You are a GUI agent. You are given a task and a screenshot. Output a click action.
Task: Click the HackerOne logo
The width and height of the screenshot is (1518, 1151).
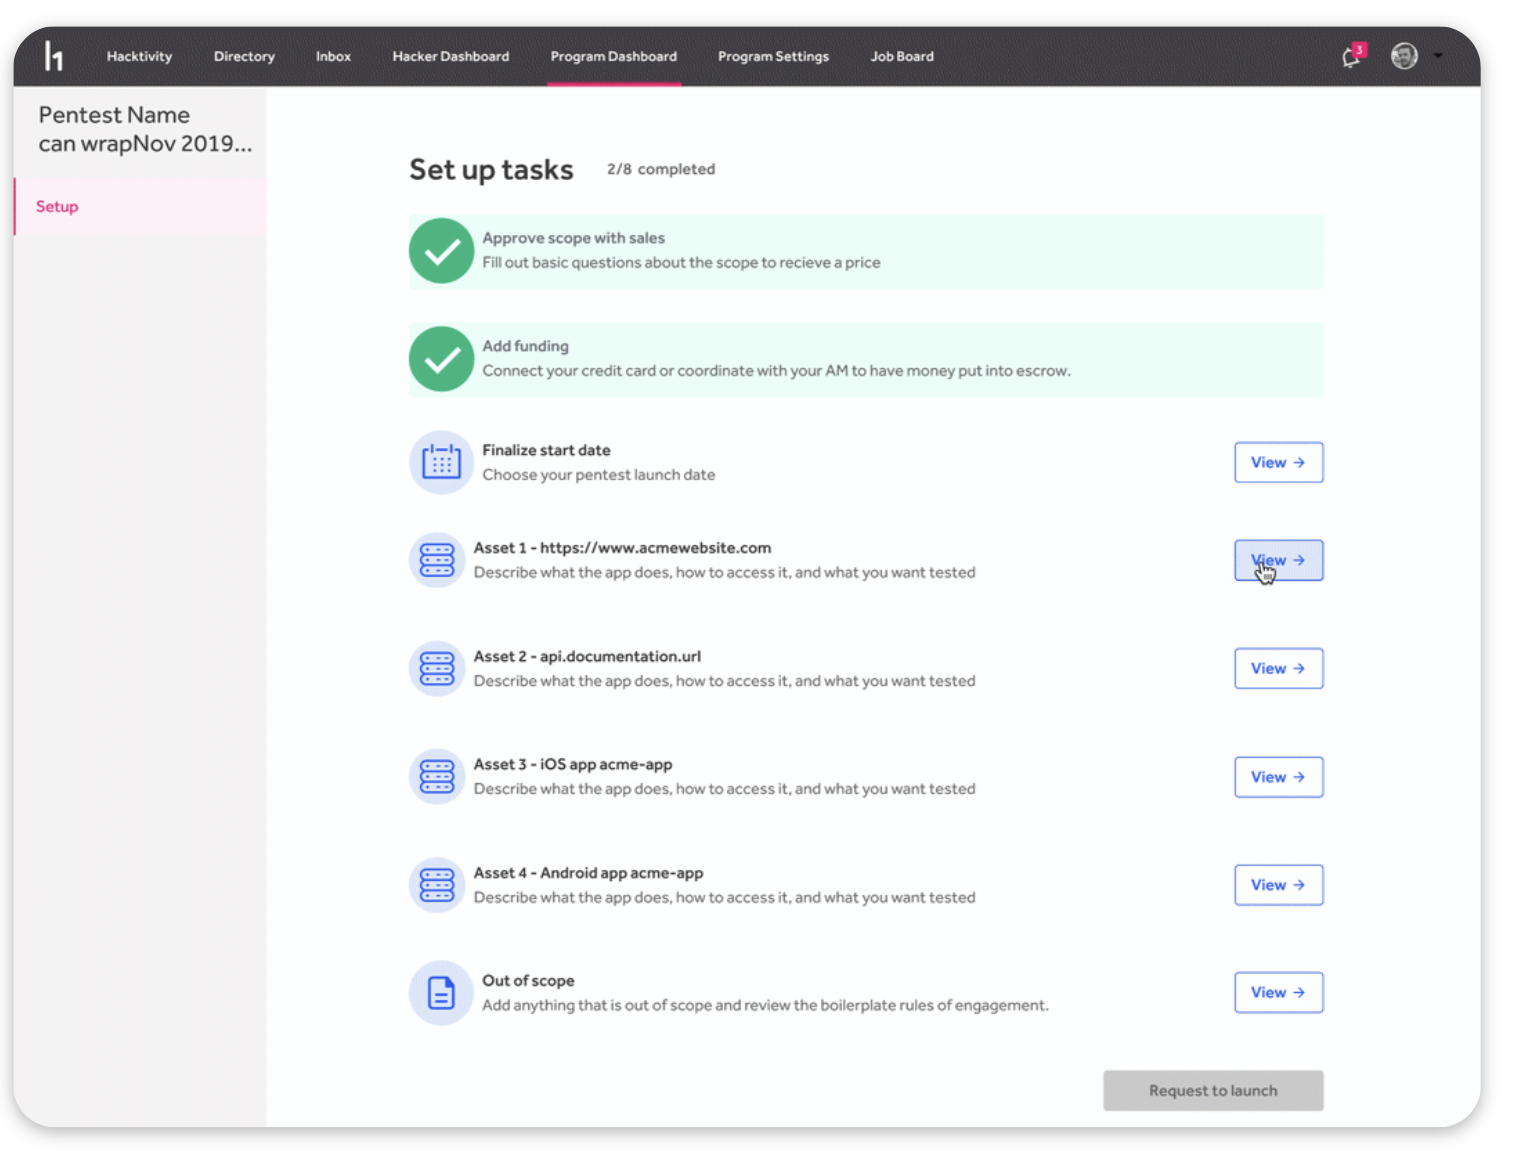coord(54,56)
